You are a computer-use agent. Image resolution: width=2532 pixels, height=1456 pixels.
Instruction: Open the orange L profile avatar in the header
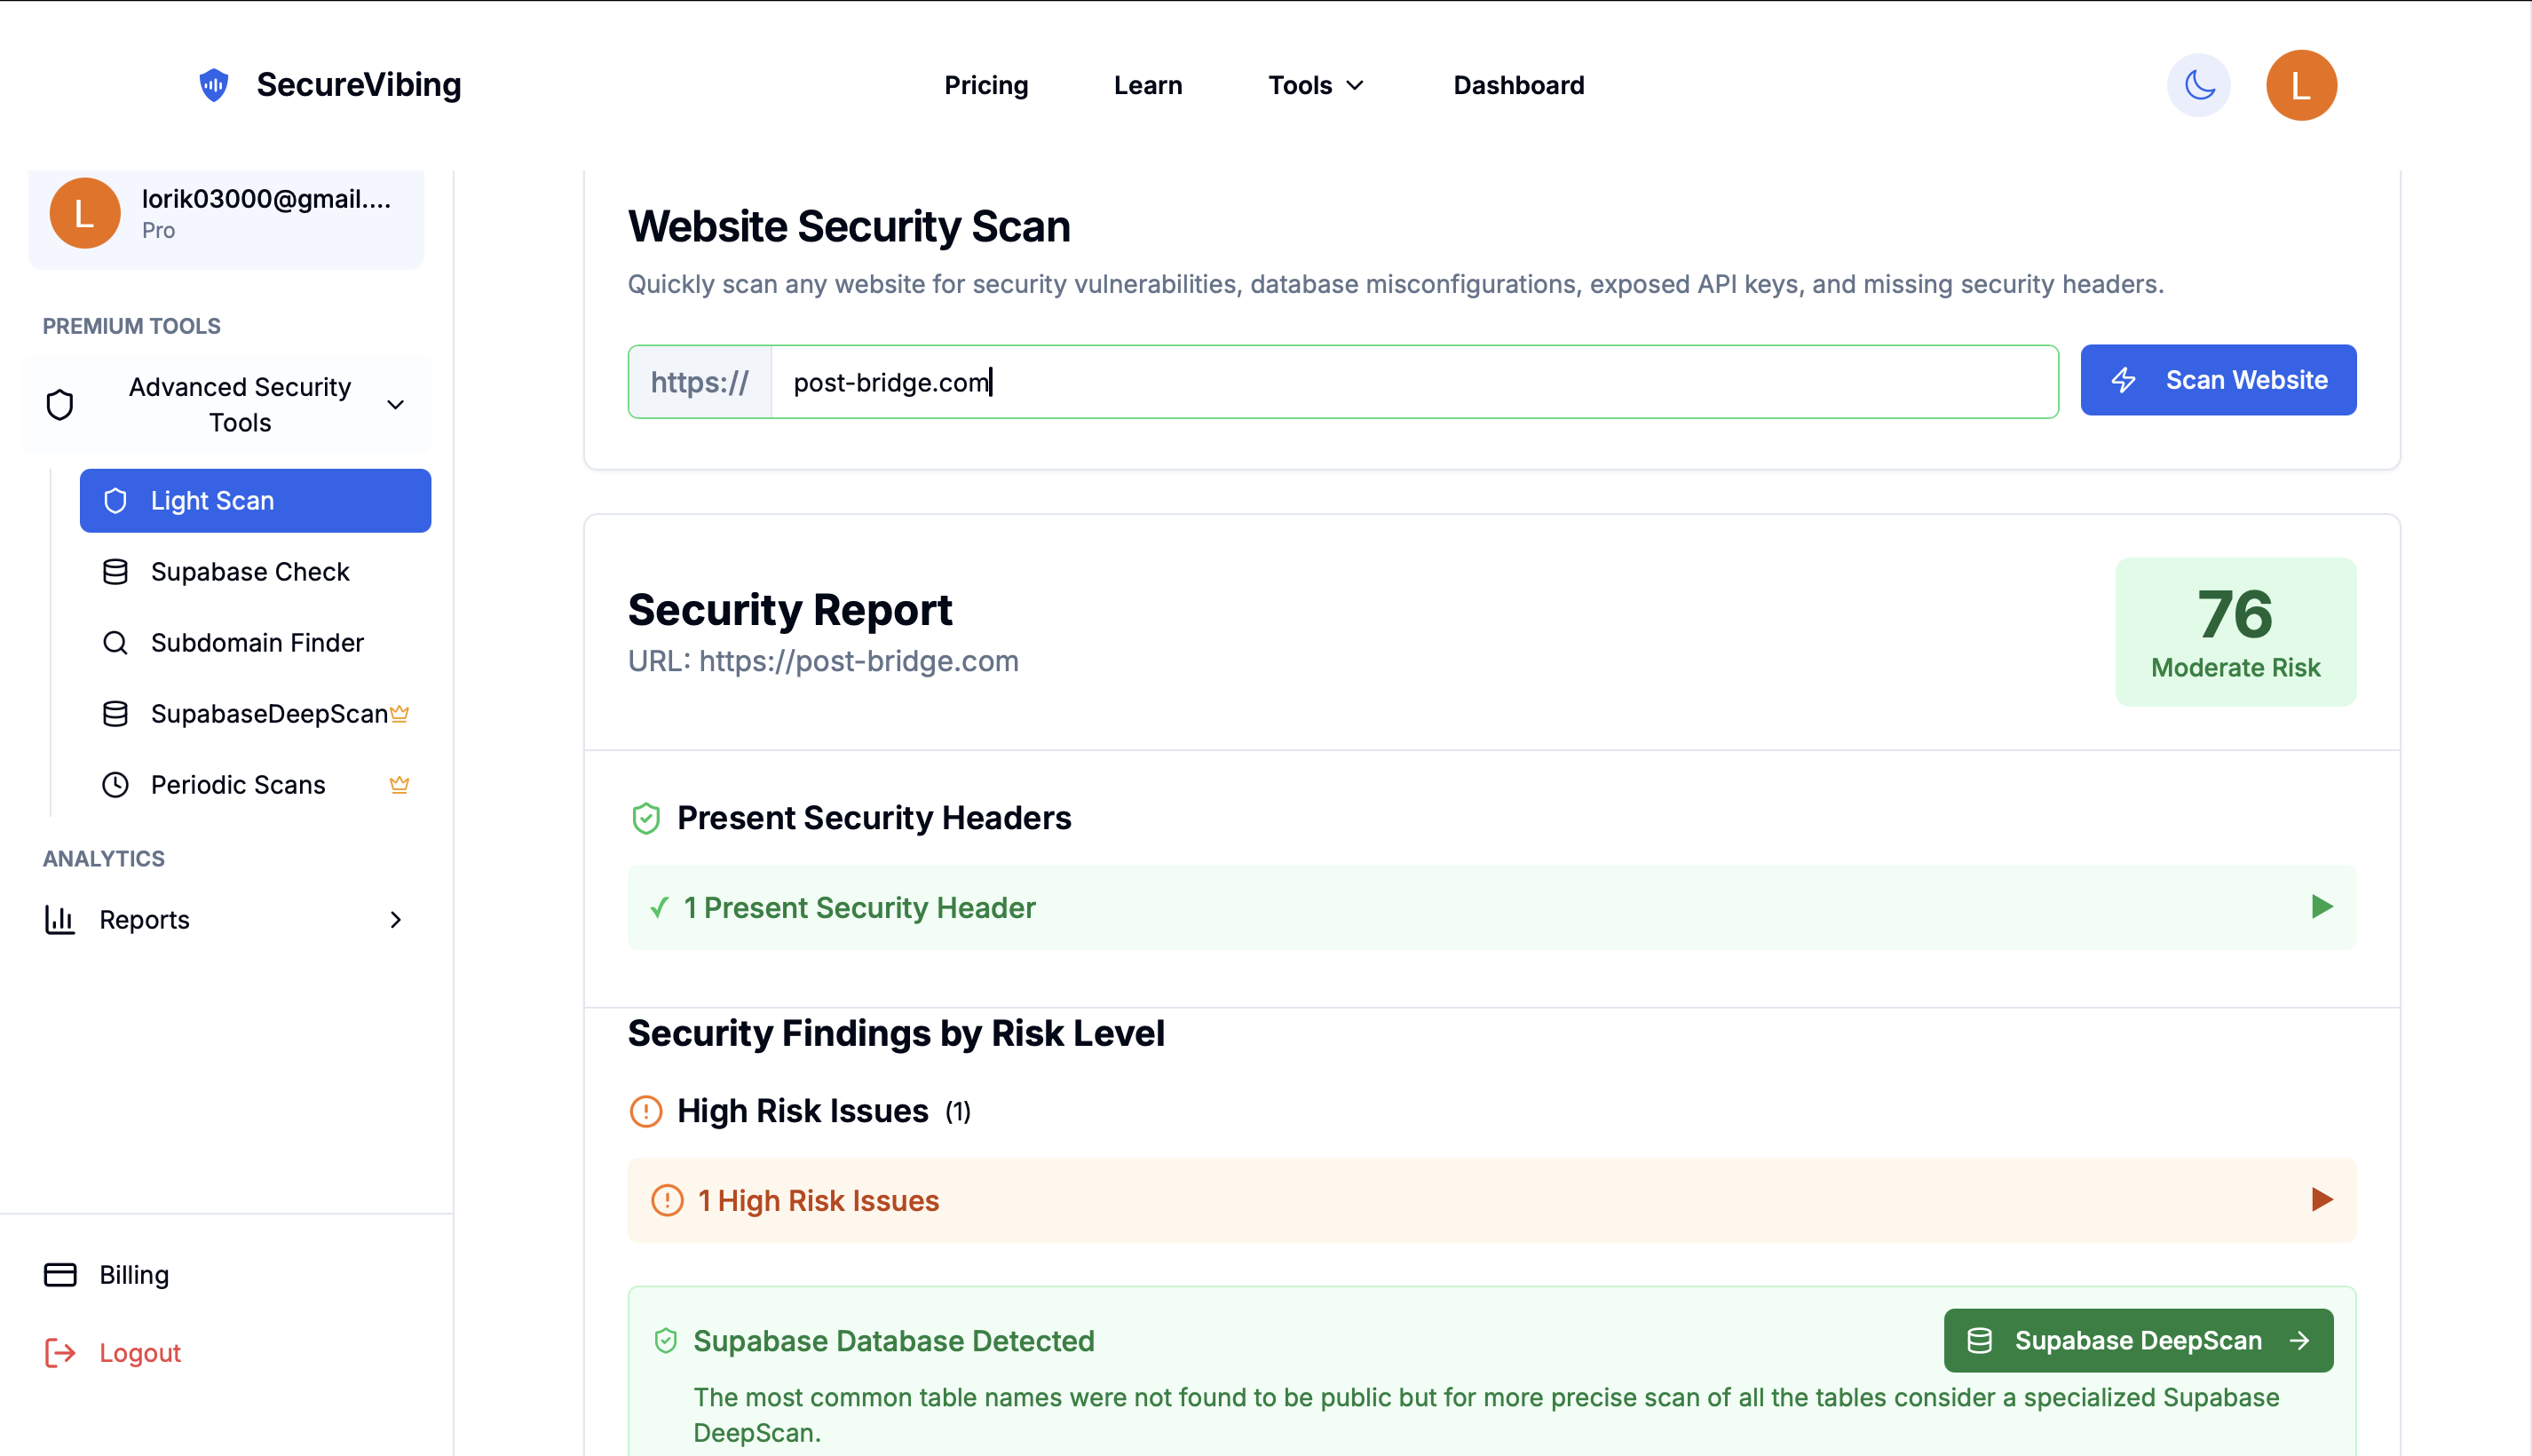pyautogui.click(x=2300, y=85)
